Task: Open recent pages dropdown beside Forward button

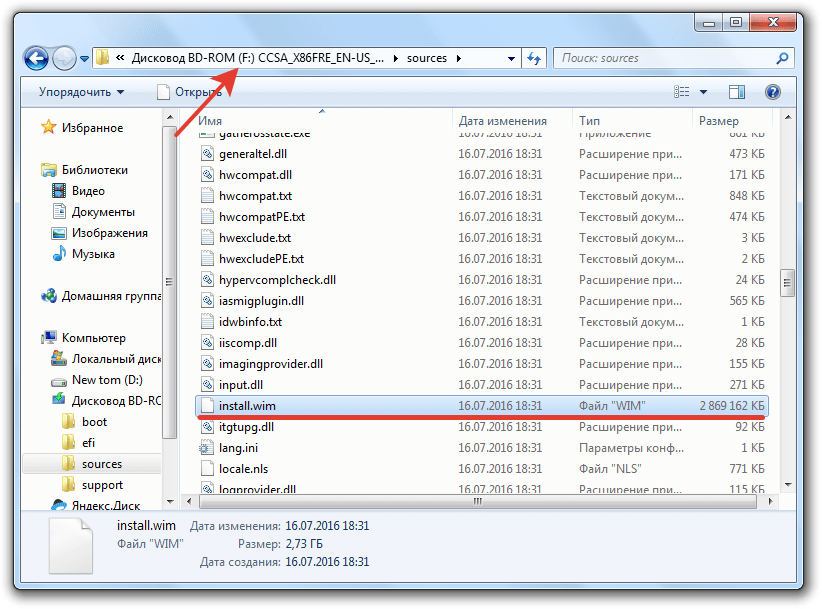Action: point(84,59)
